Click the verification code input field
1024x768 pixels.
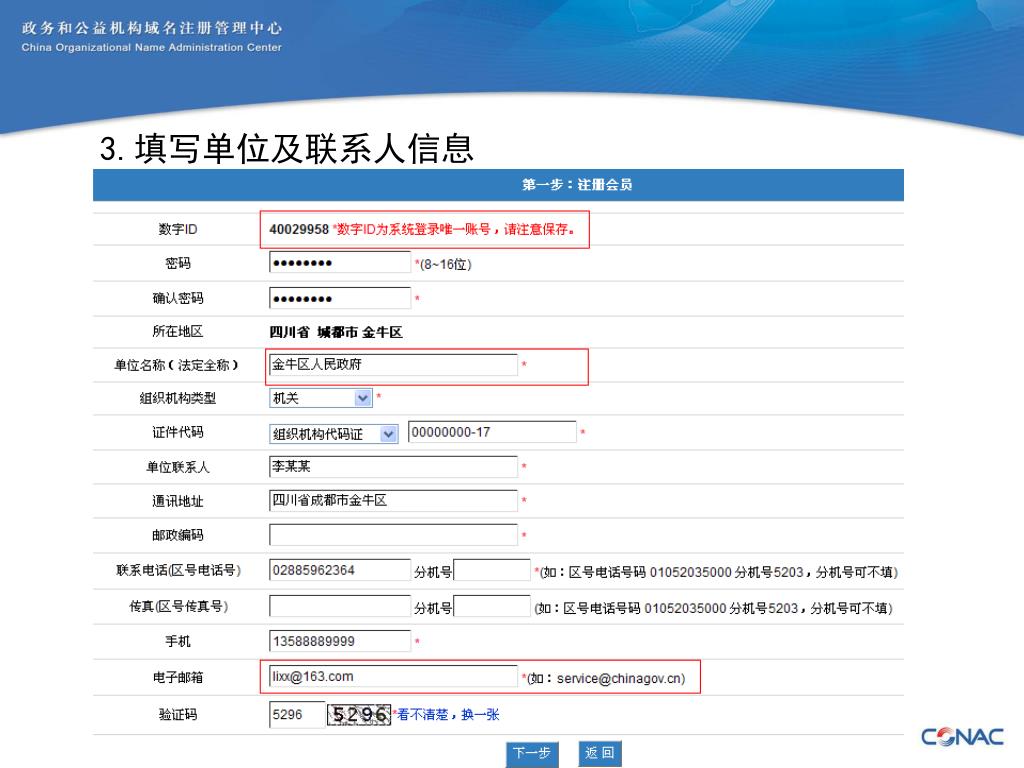coord(294,715)
